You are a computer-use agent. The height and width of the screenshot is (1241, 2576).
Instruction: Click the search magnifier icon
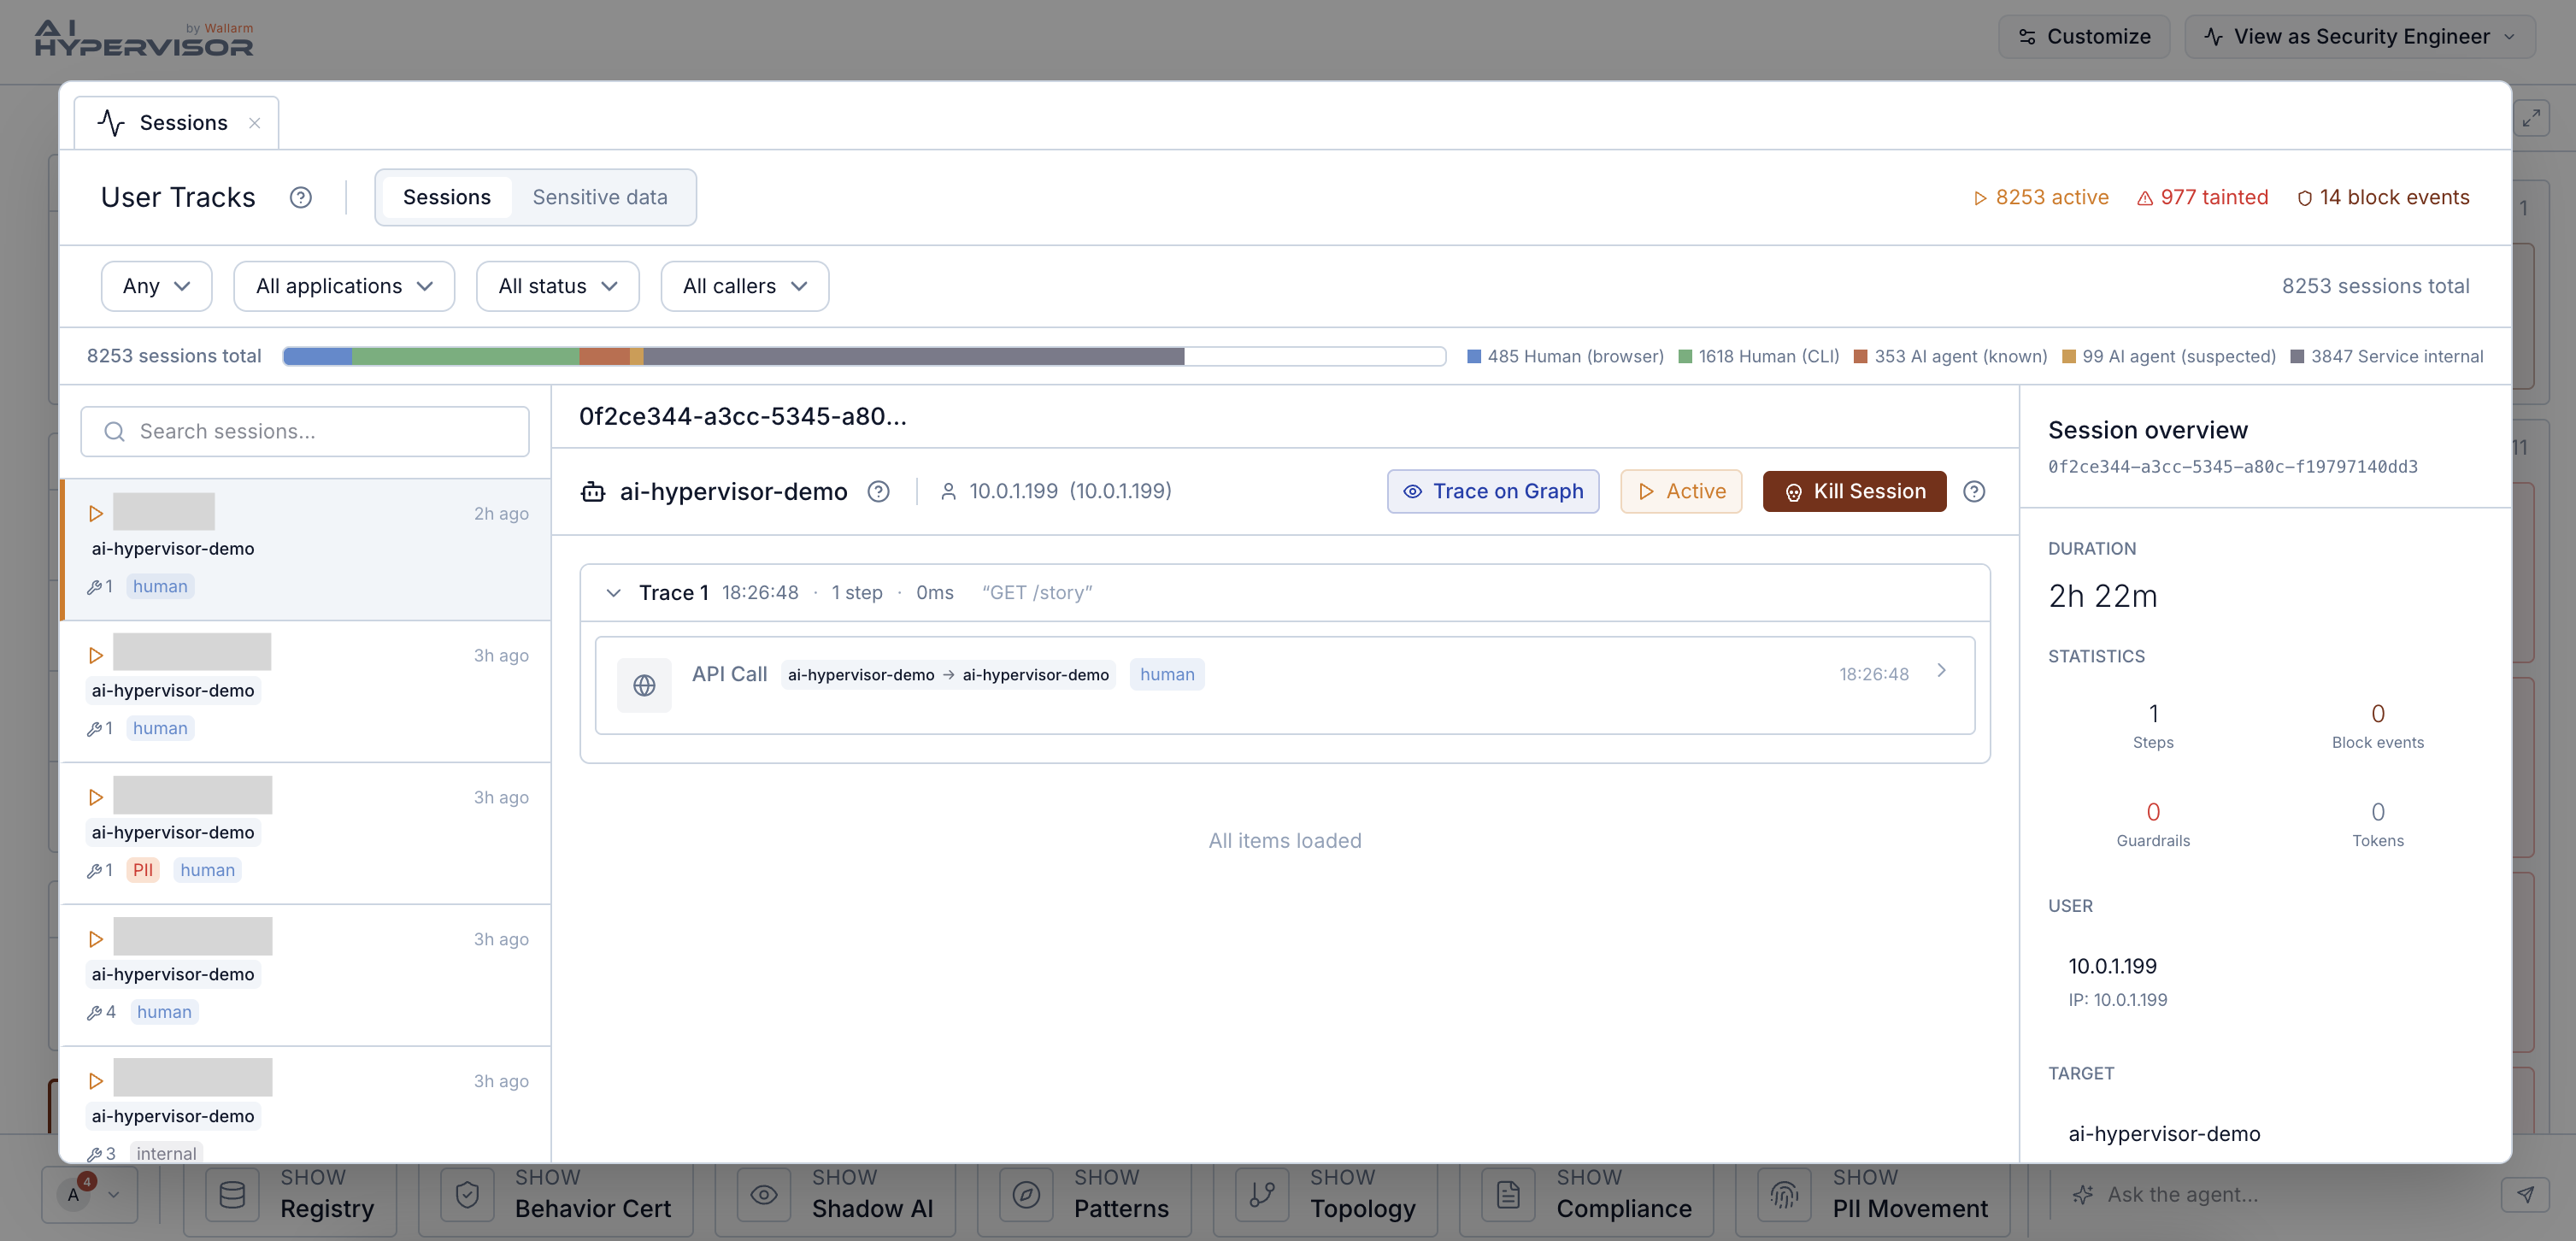tap(114, 431)
